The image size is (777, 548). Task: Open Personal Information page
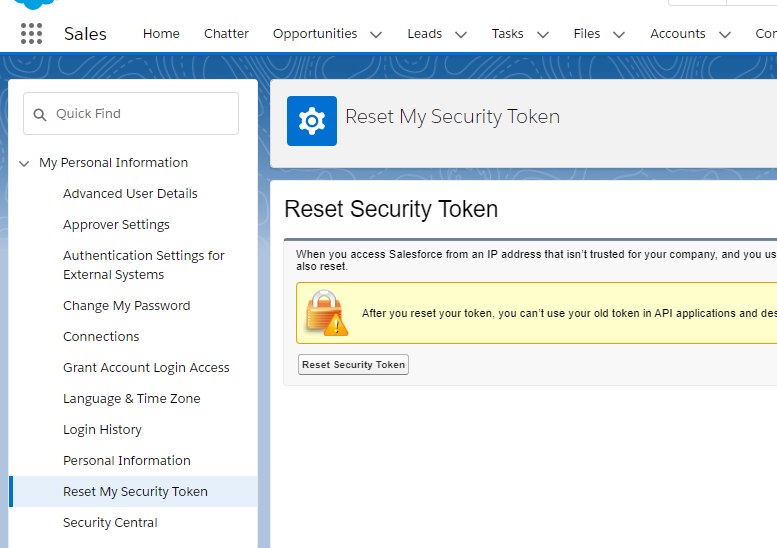[126, 460]
